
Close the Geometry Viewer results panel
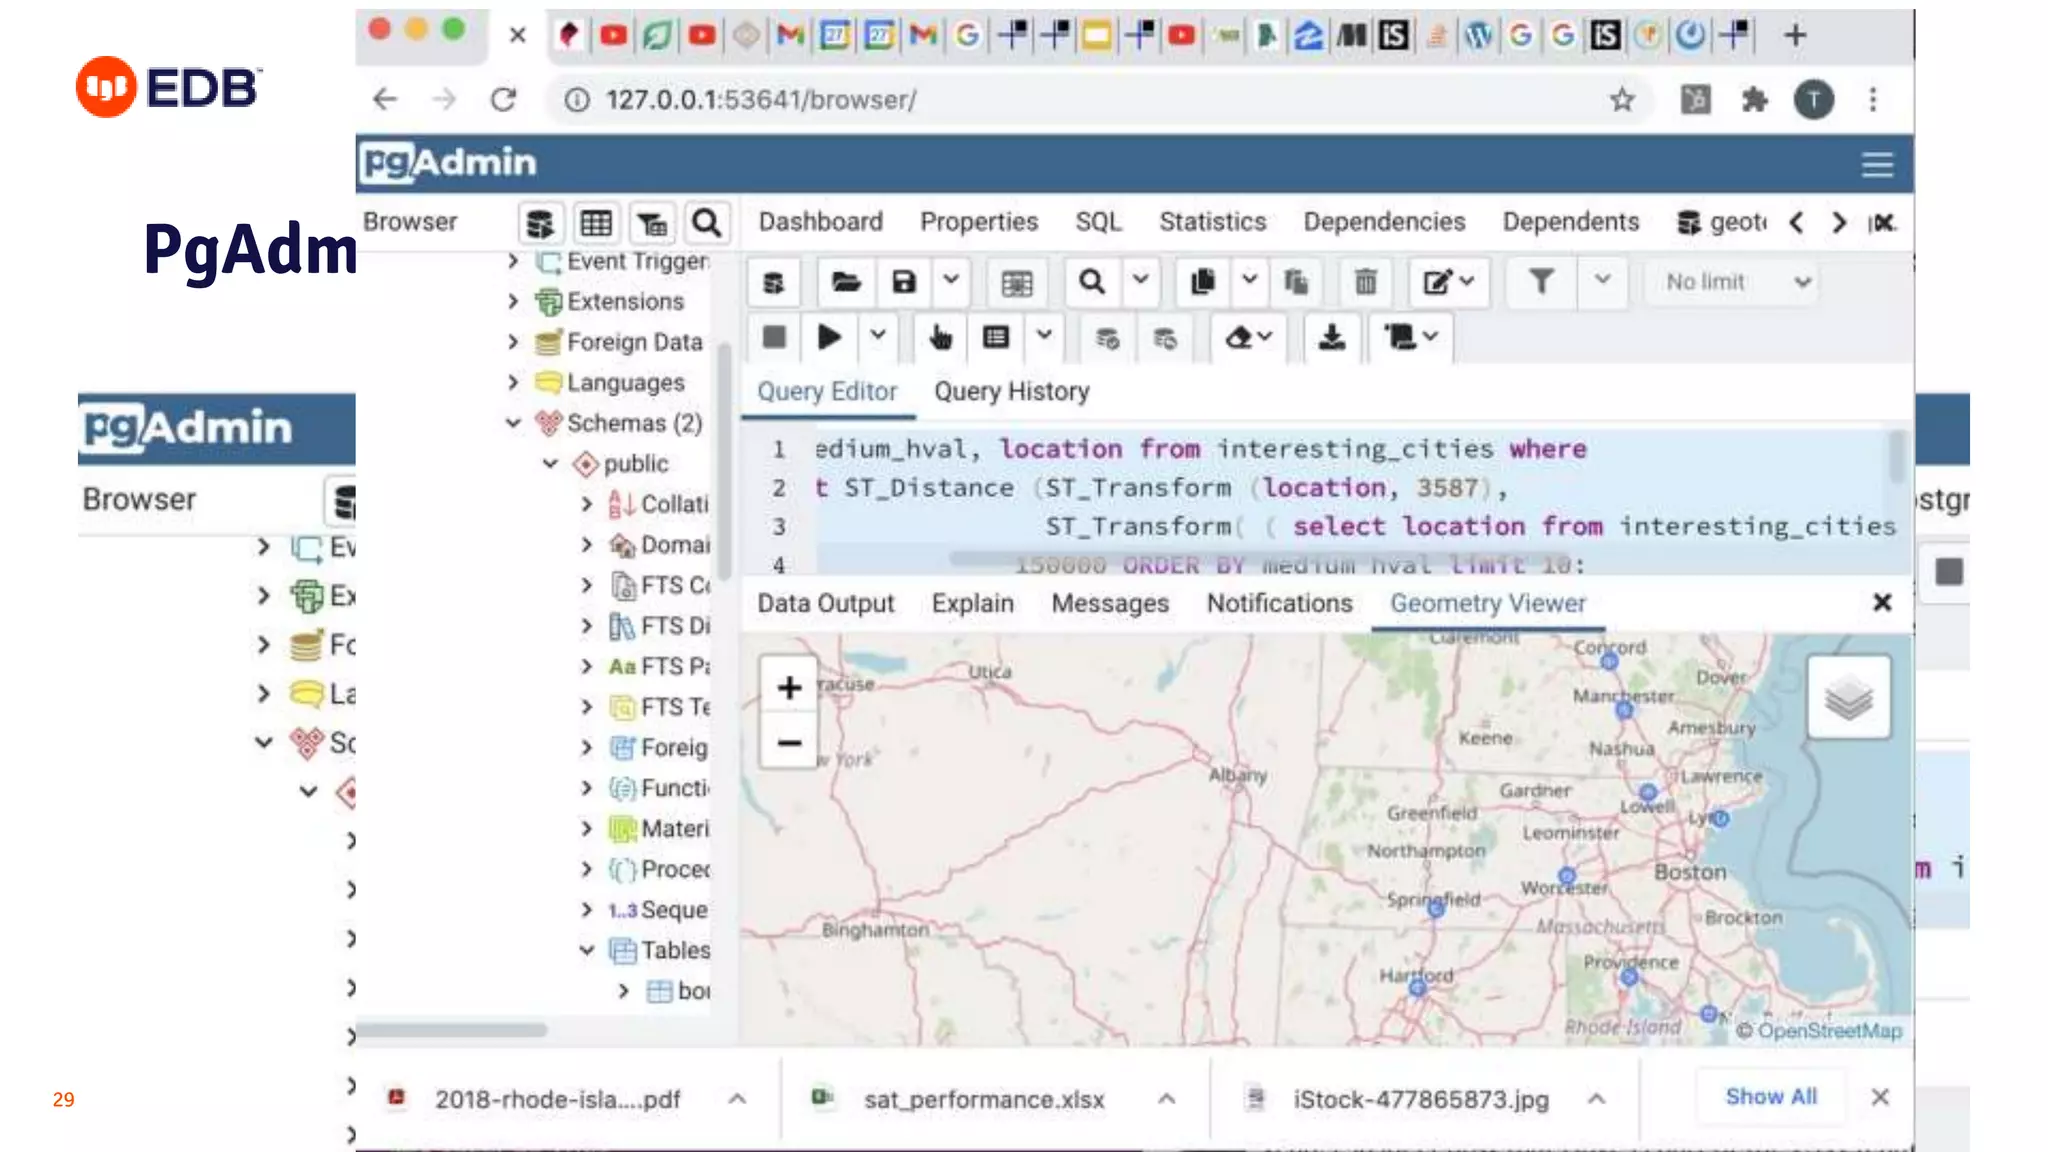tap(1882, 603)
